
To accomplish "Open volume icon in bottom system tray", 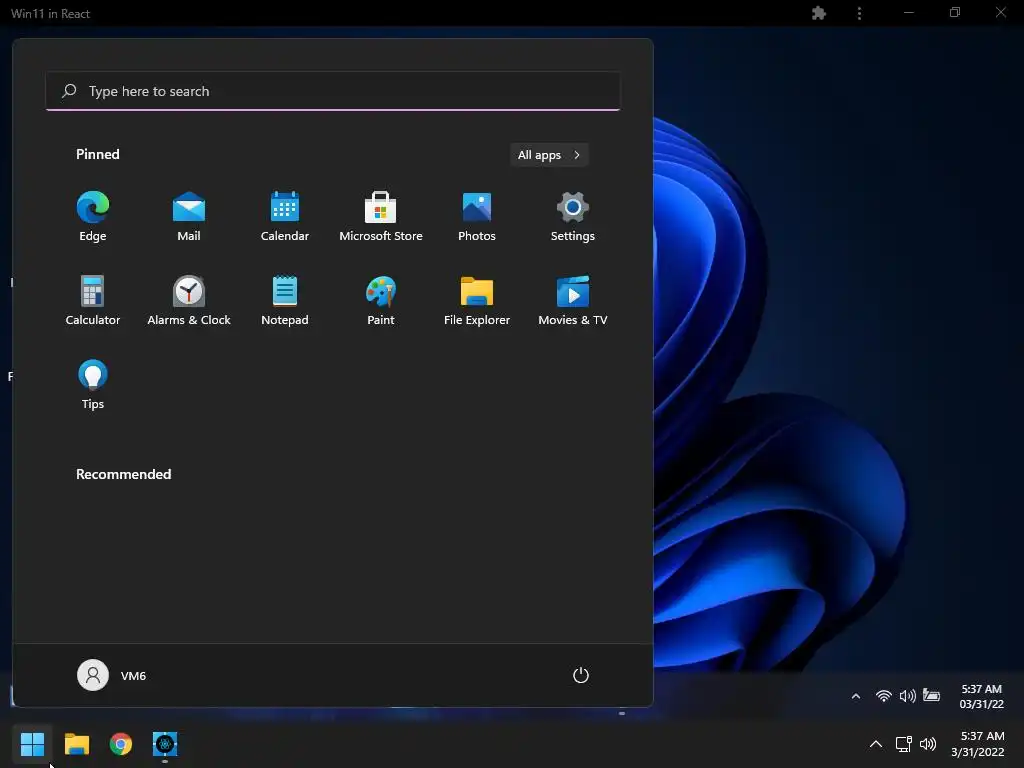I will [927, 744].
